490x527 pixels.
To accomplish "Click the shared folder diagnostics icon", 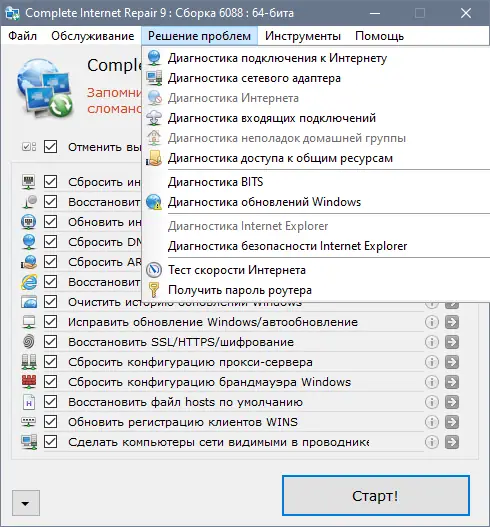I will click(x=154, y=158).
